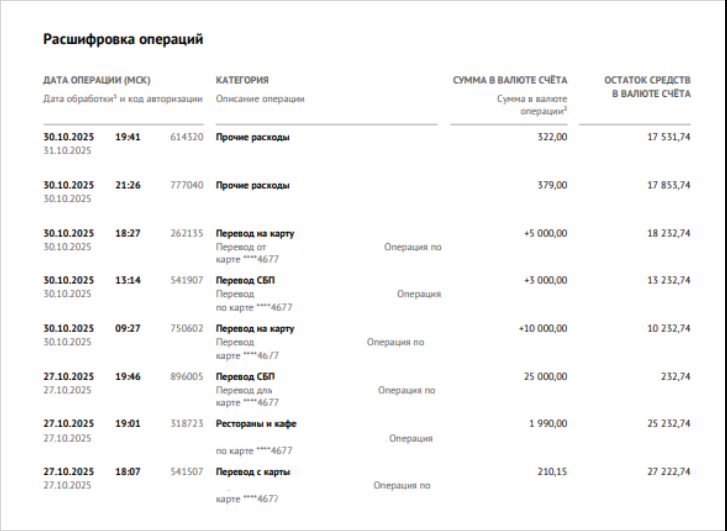Viewport: 727px width, 531px height.
Task: Select the "Рестораны и кафе" category
Action: [x=256, y=424]
